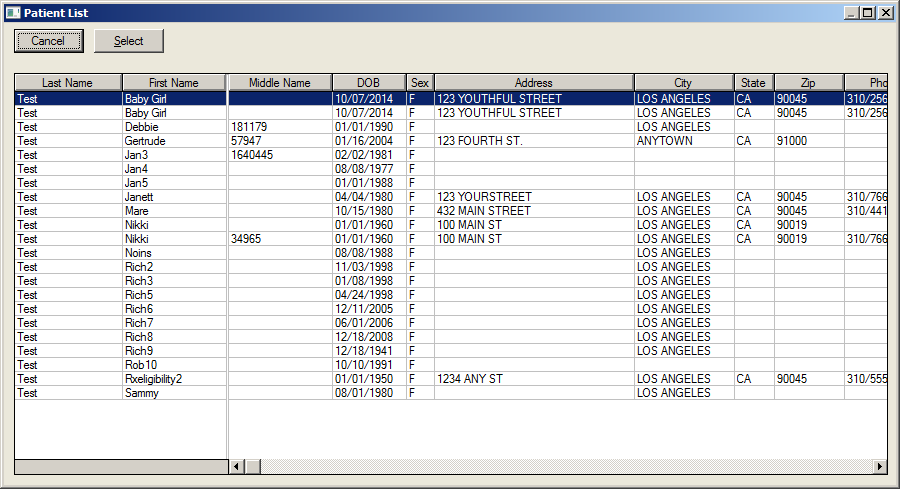Select patient Janett at 123 YOURSTREET

point(451,197)
